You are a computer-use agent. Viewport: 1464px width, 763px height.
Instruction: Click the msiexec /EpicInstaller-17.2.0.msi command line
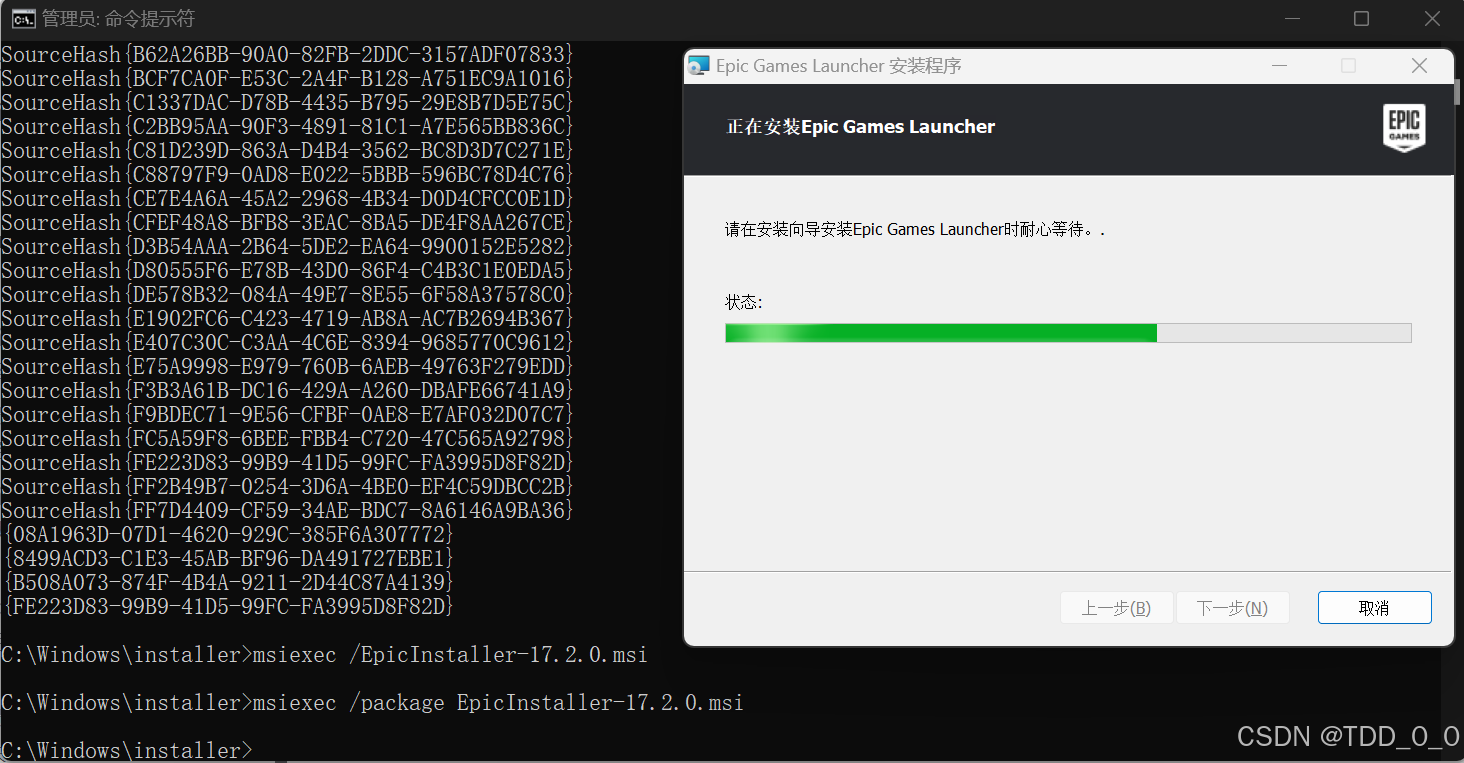pyautogui.click(x=324, y=655)
